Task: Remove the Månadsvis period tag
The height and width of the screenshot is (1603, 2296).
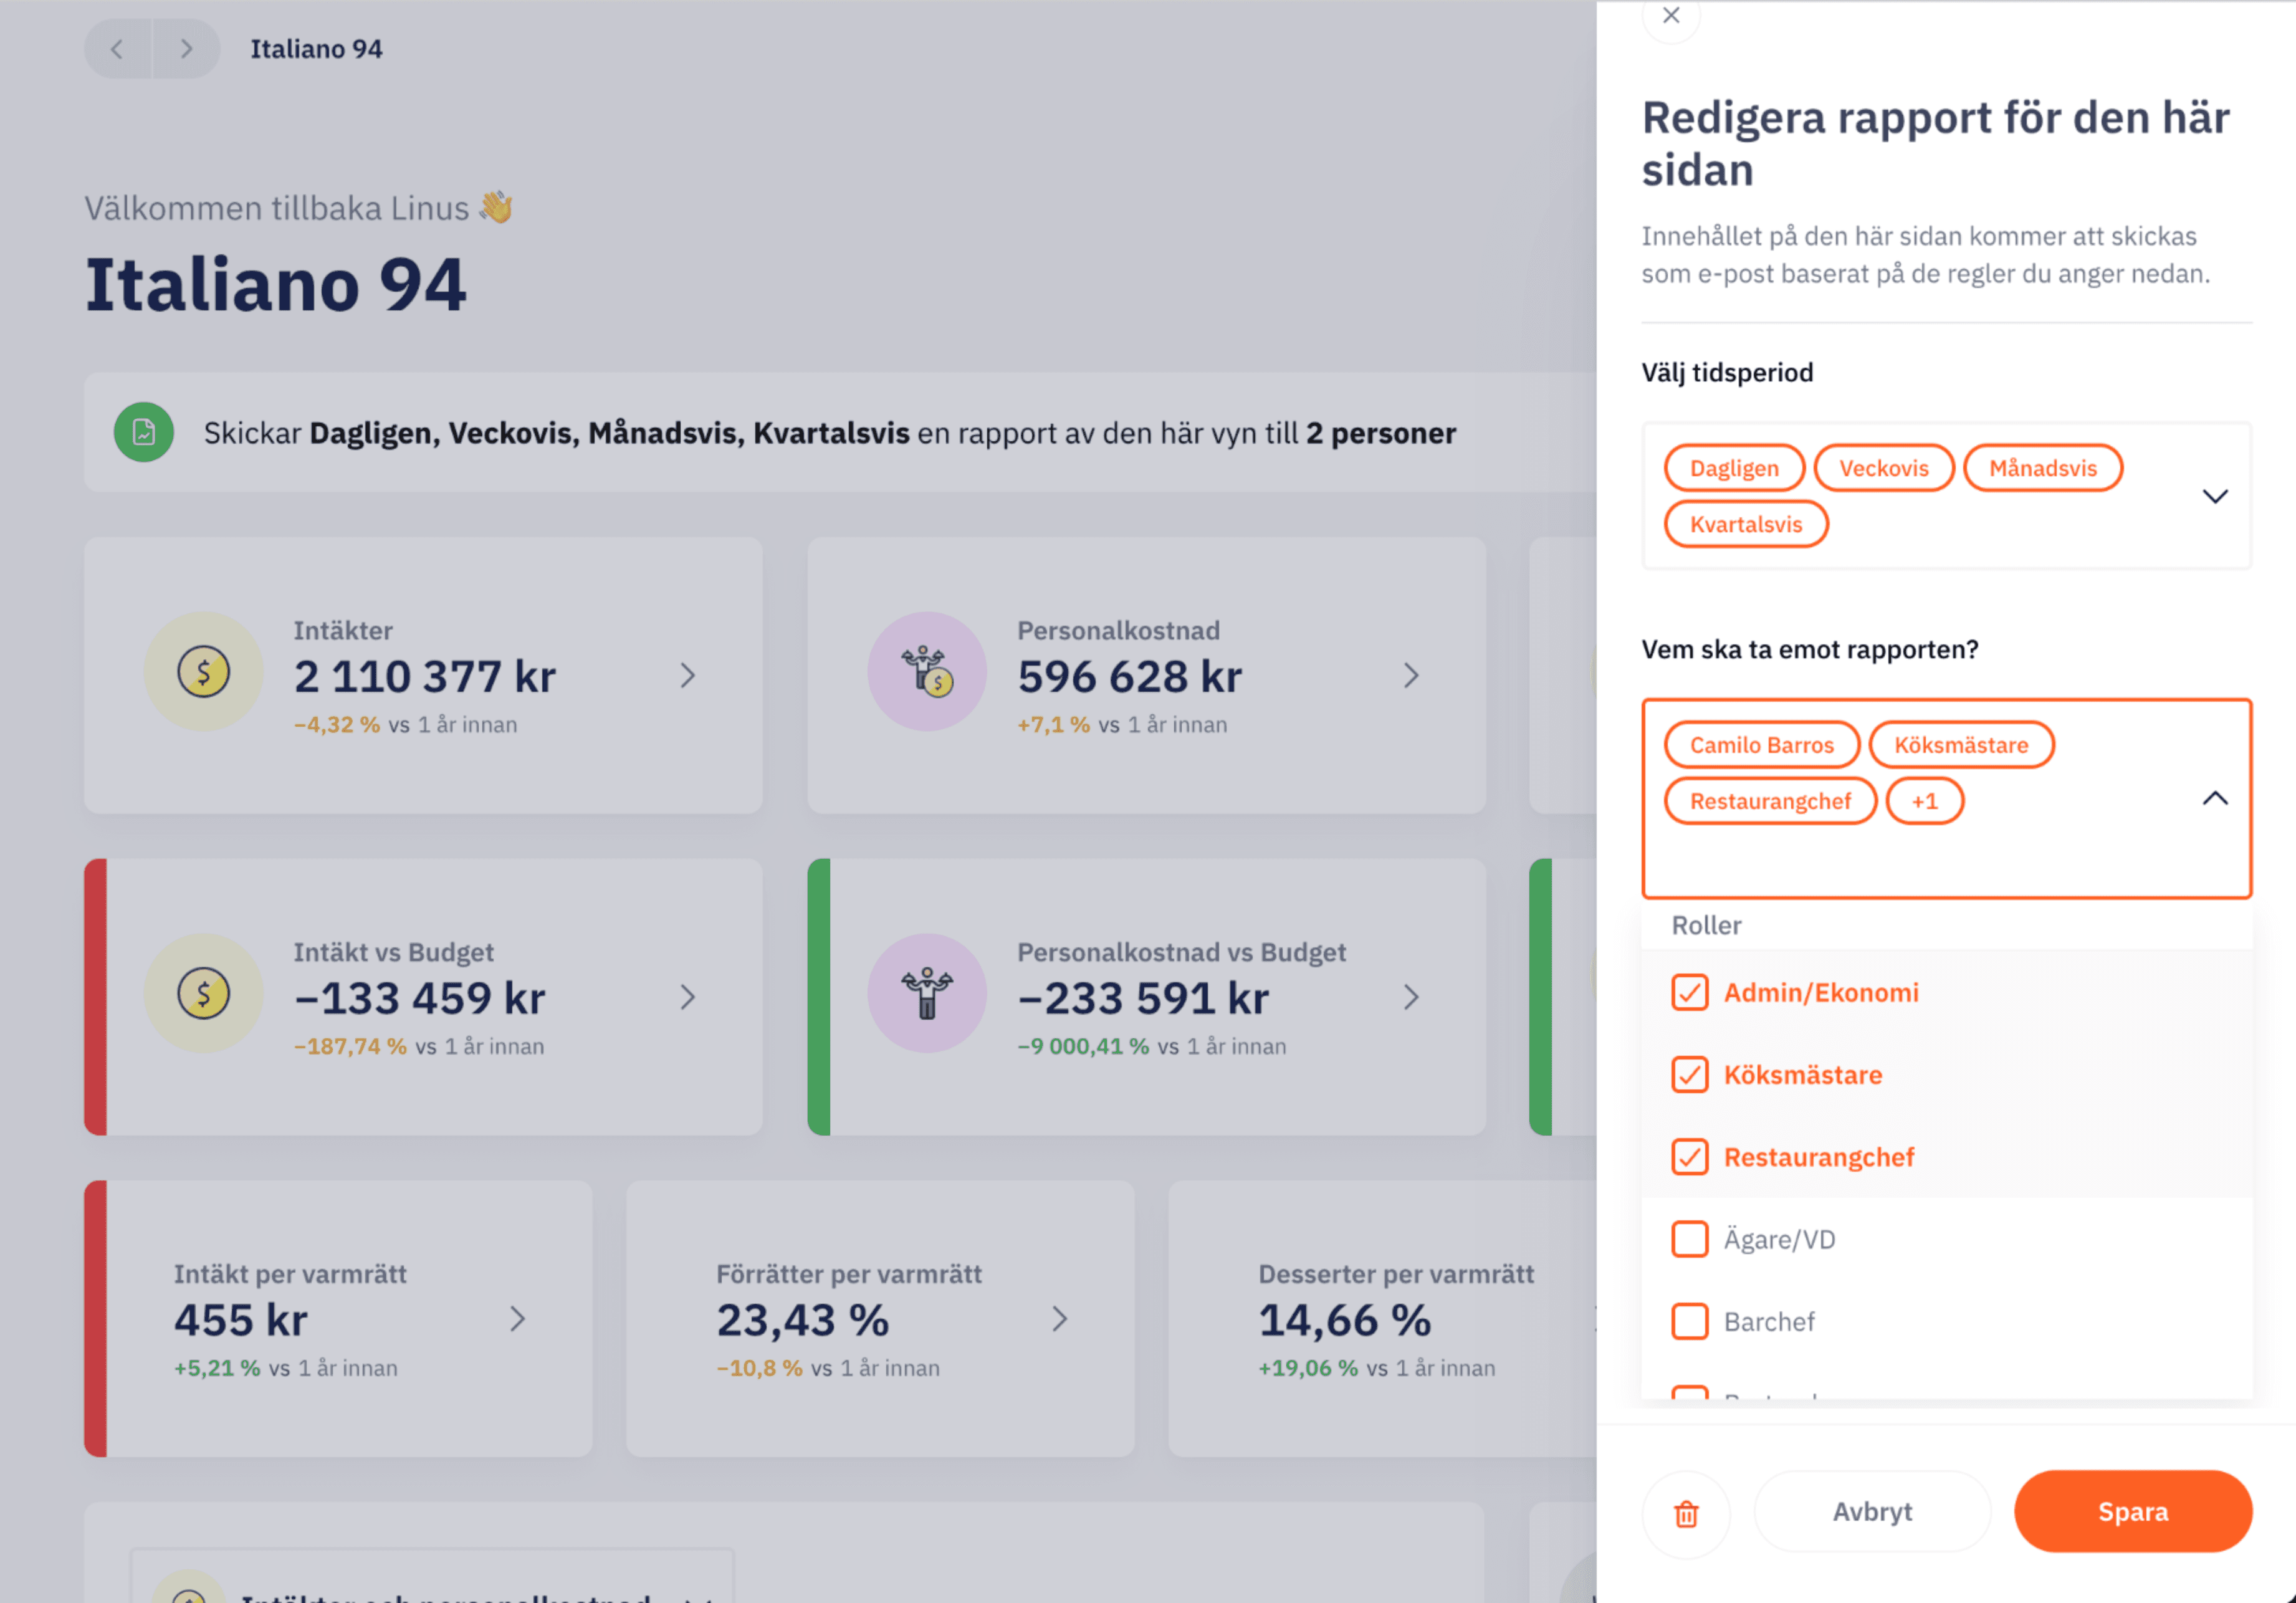Action: pyautogui.click(x=2042, y=468)
